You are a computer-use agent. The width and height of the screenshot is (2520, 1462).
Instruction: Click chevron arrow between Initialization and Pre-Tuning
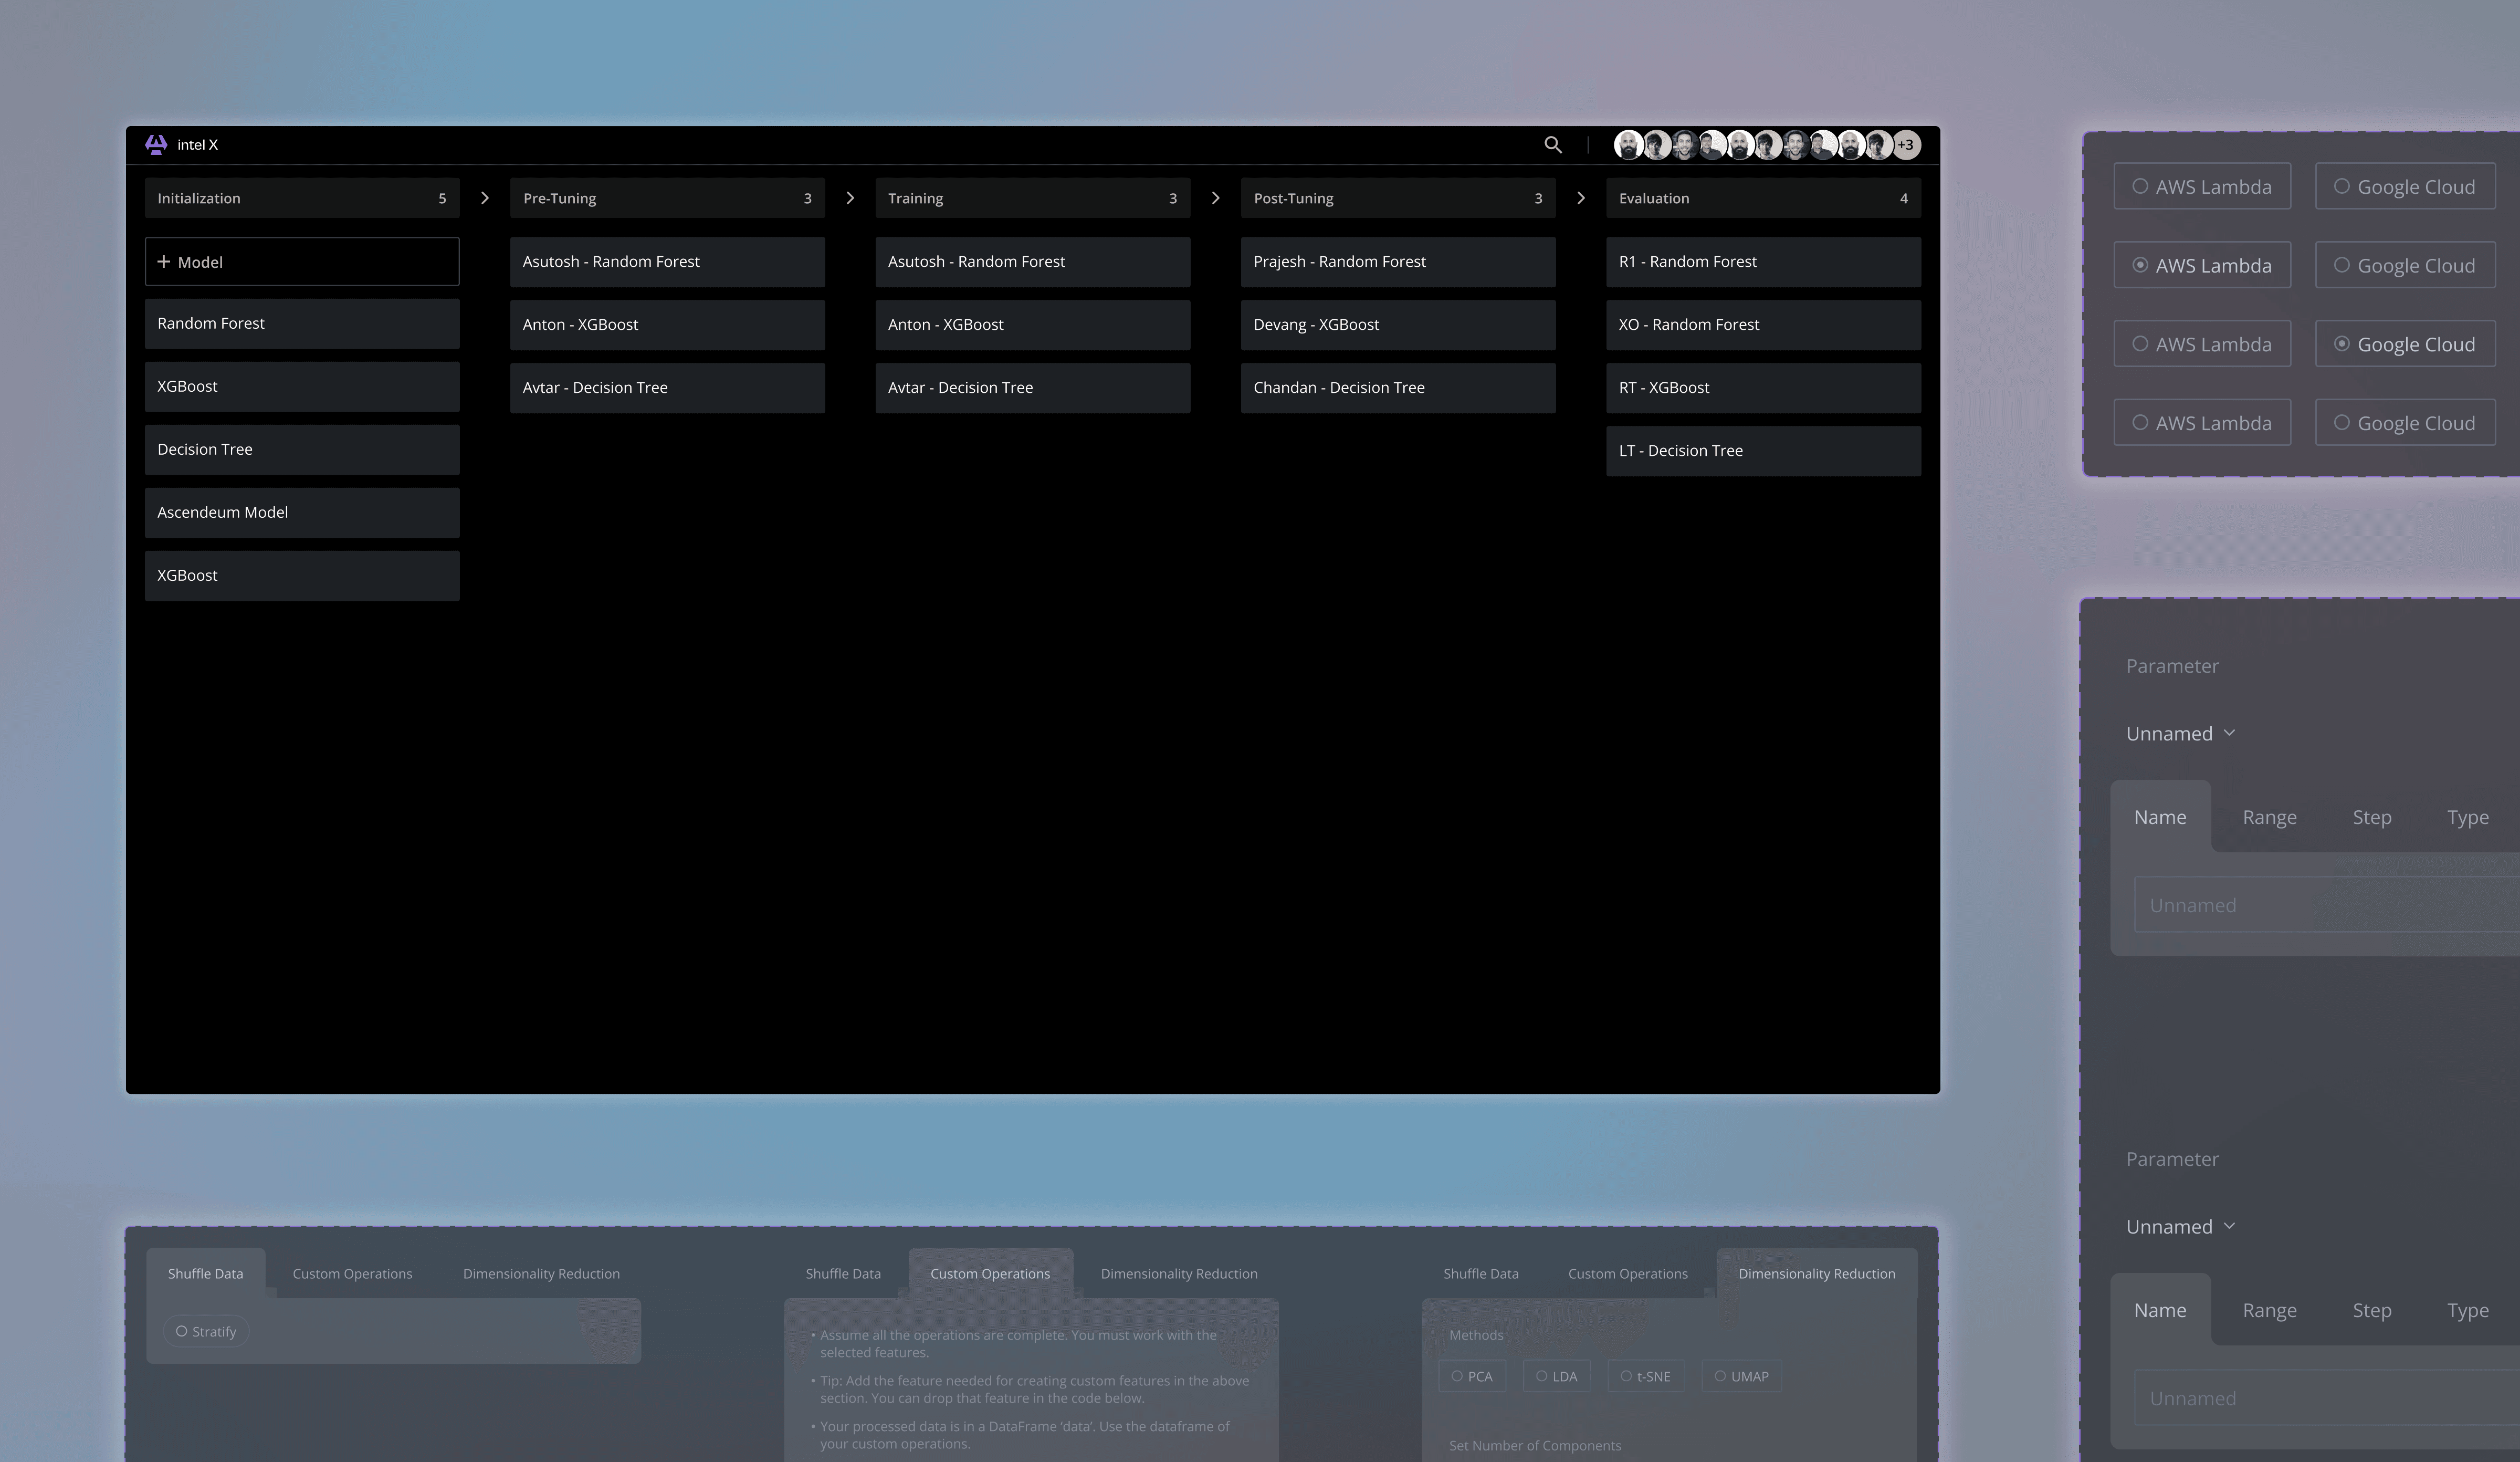point(485,198)
